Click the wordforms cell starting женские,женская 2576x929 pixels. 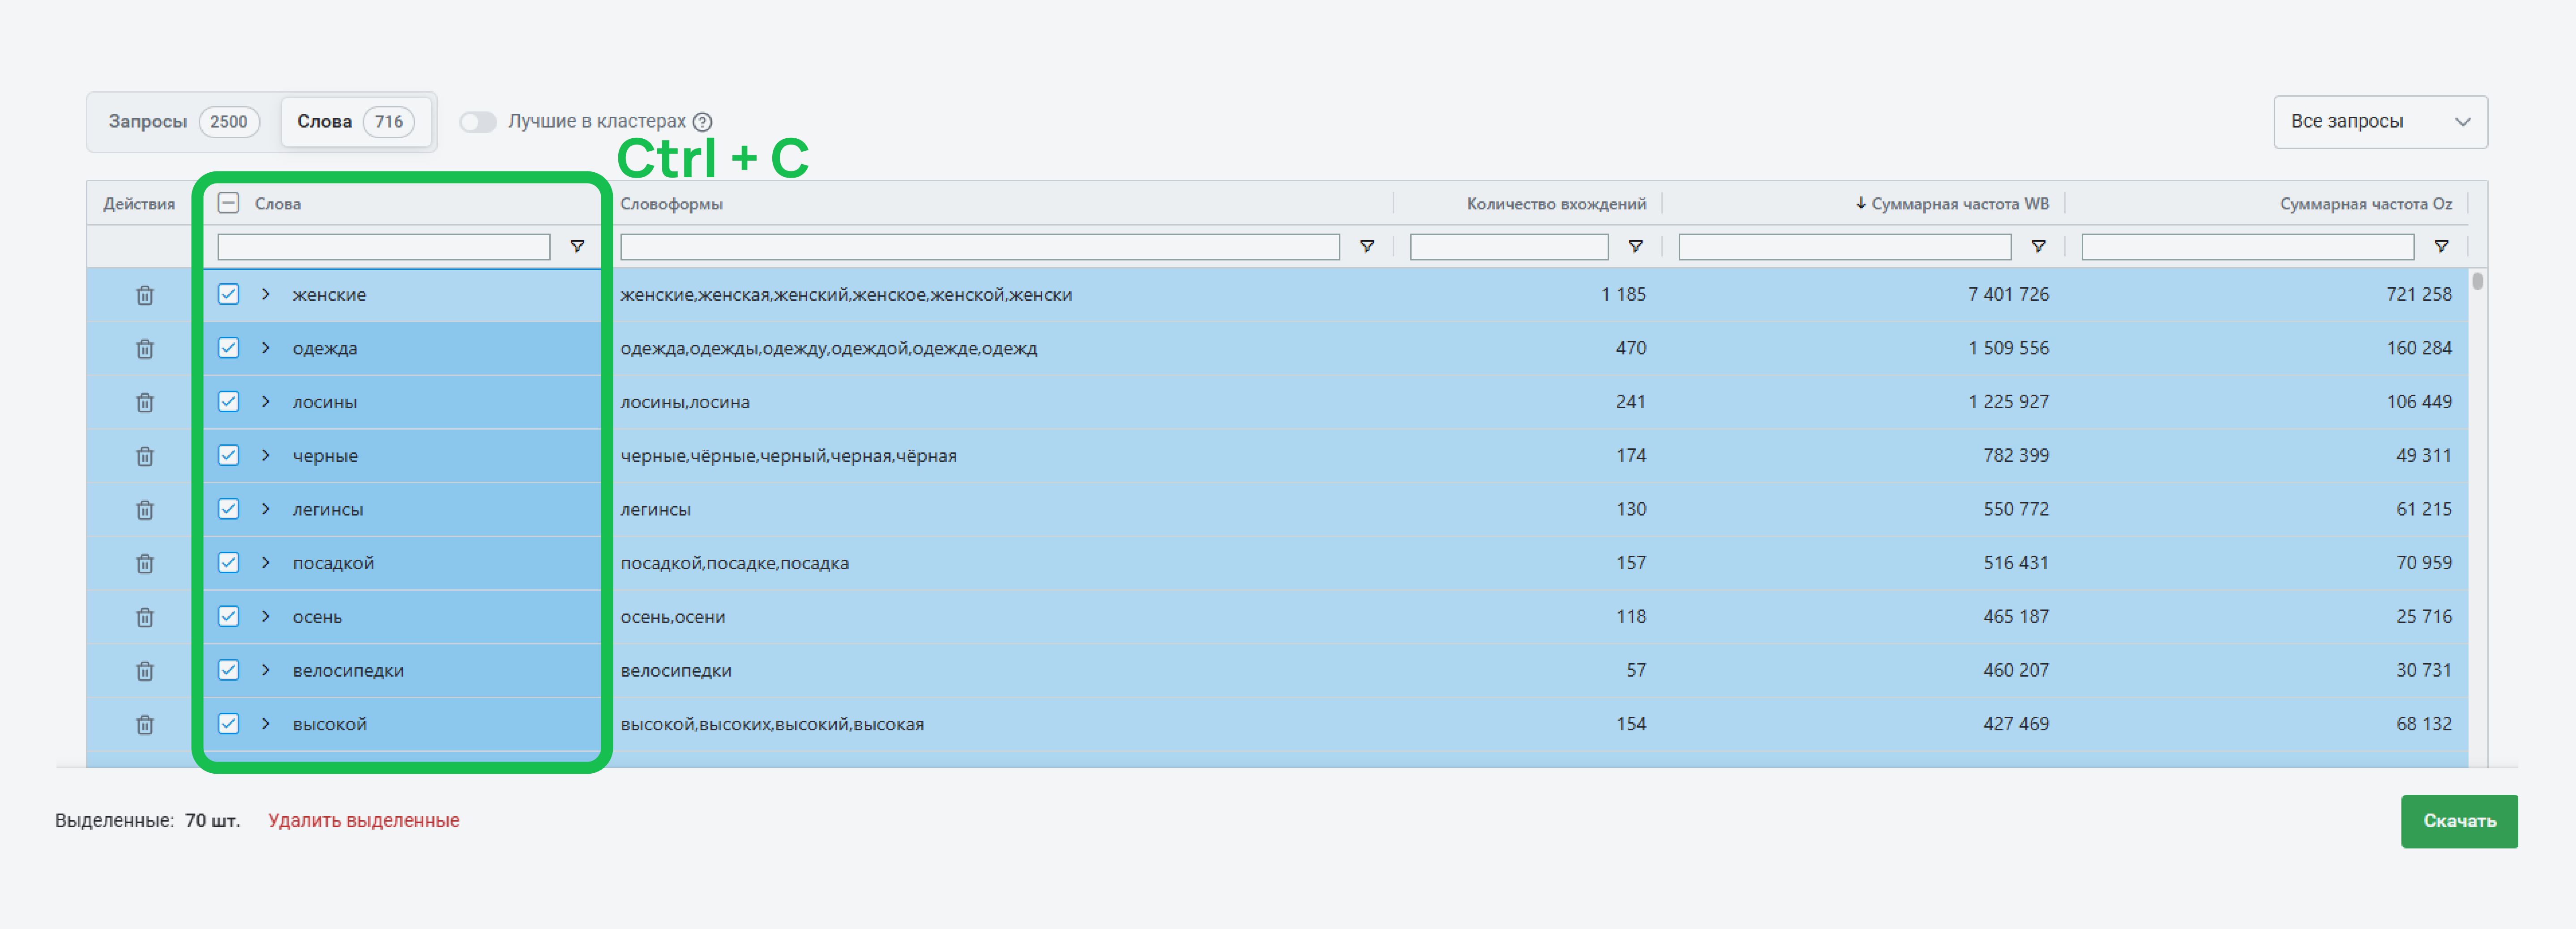click(846, 295)
